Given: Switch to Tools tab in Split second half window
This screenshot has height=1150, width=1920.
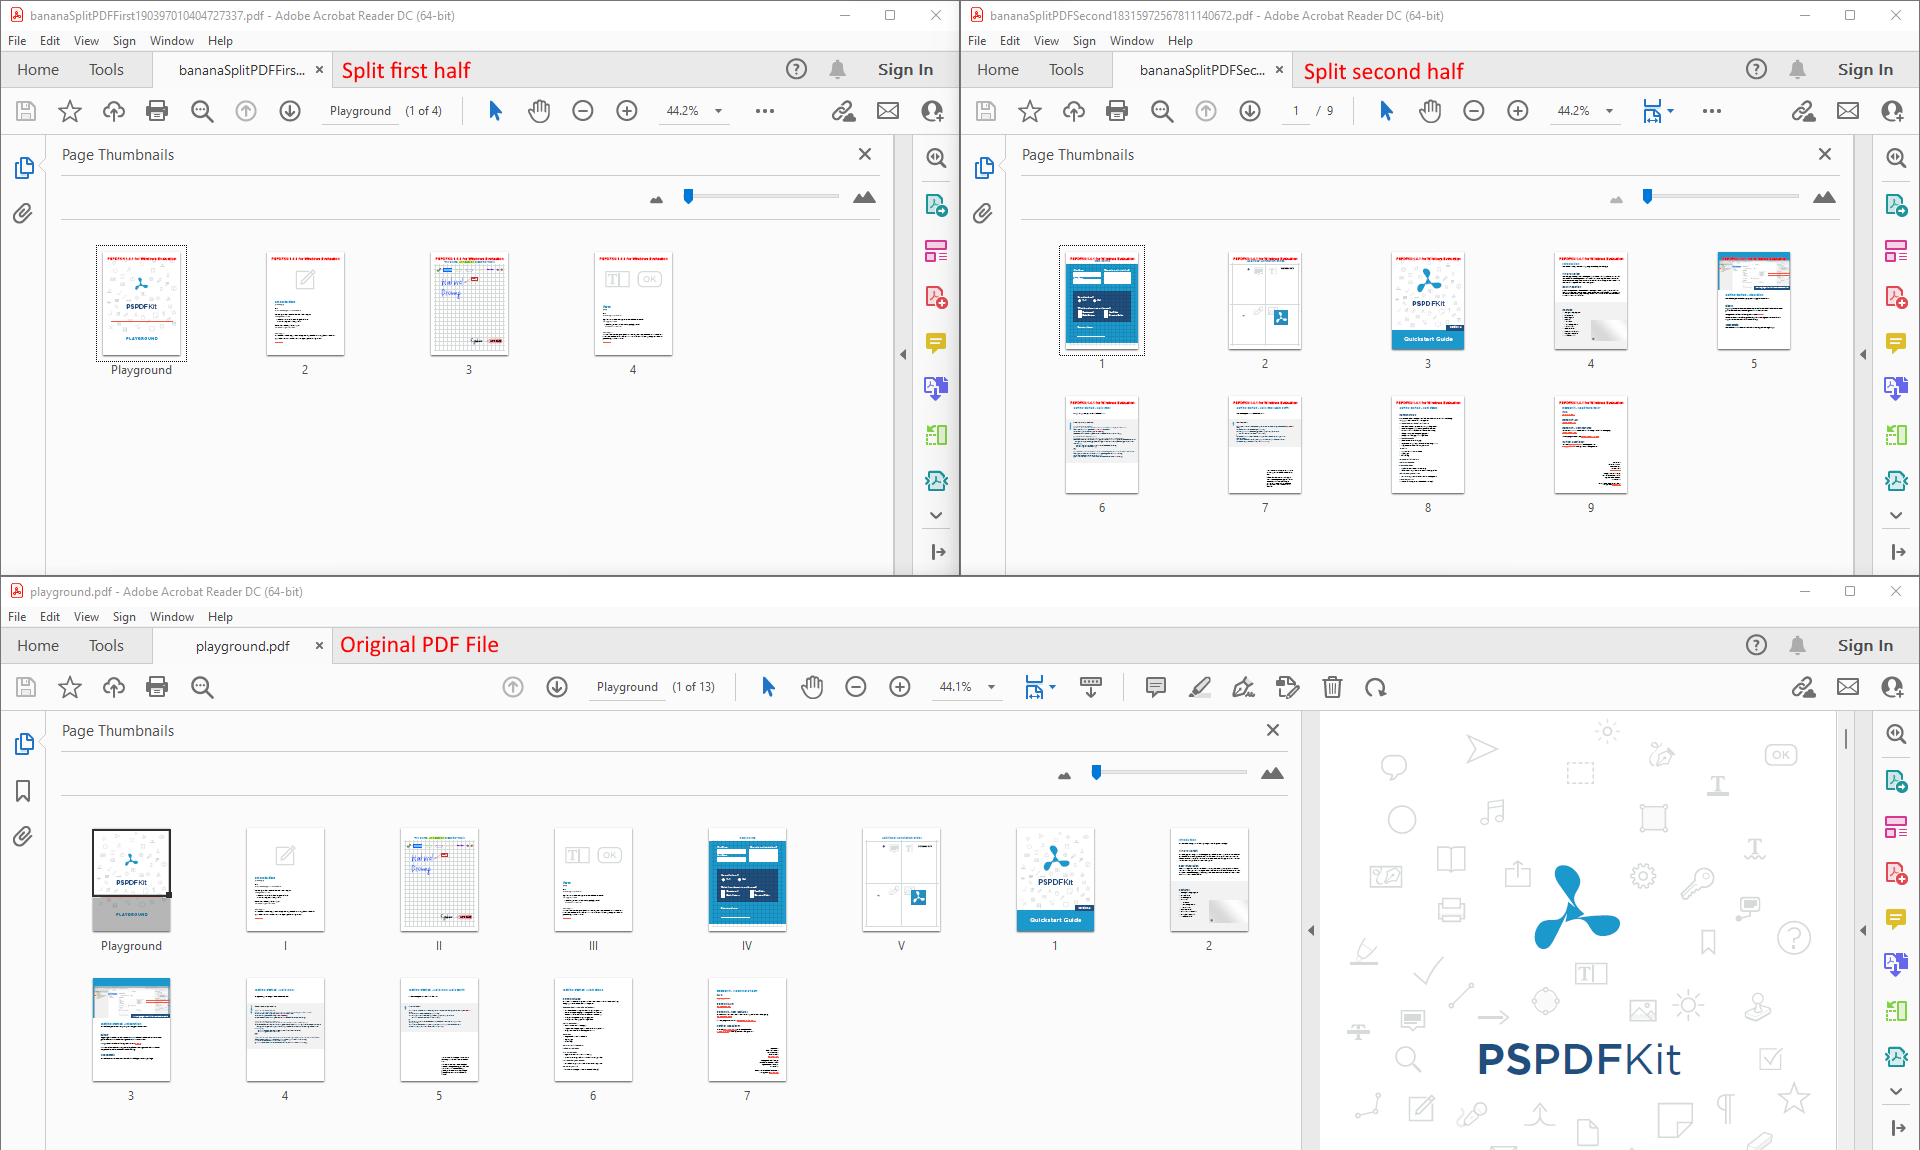Looking at the screenshot, I should click(x=1066, y=70).
